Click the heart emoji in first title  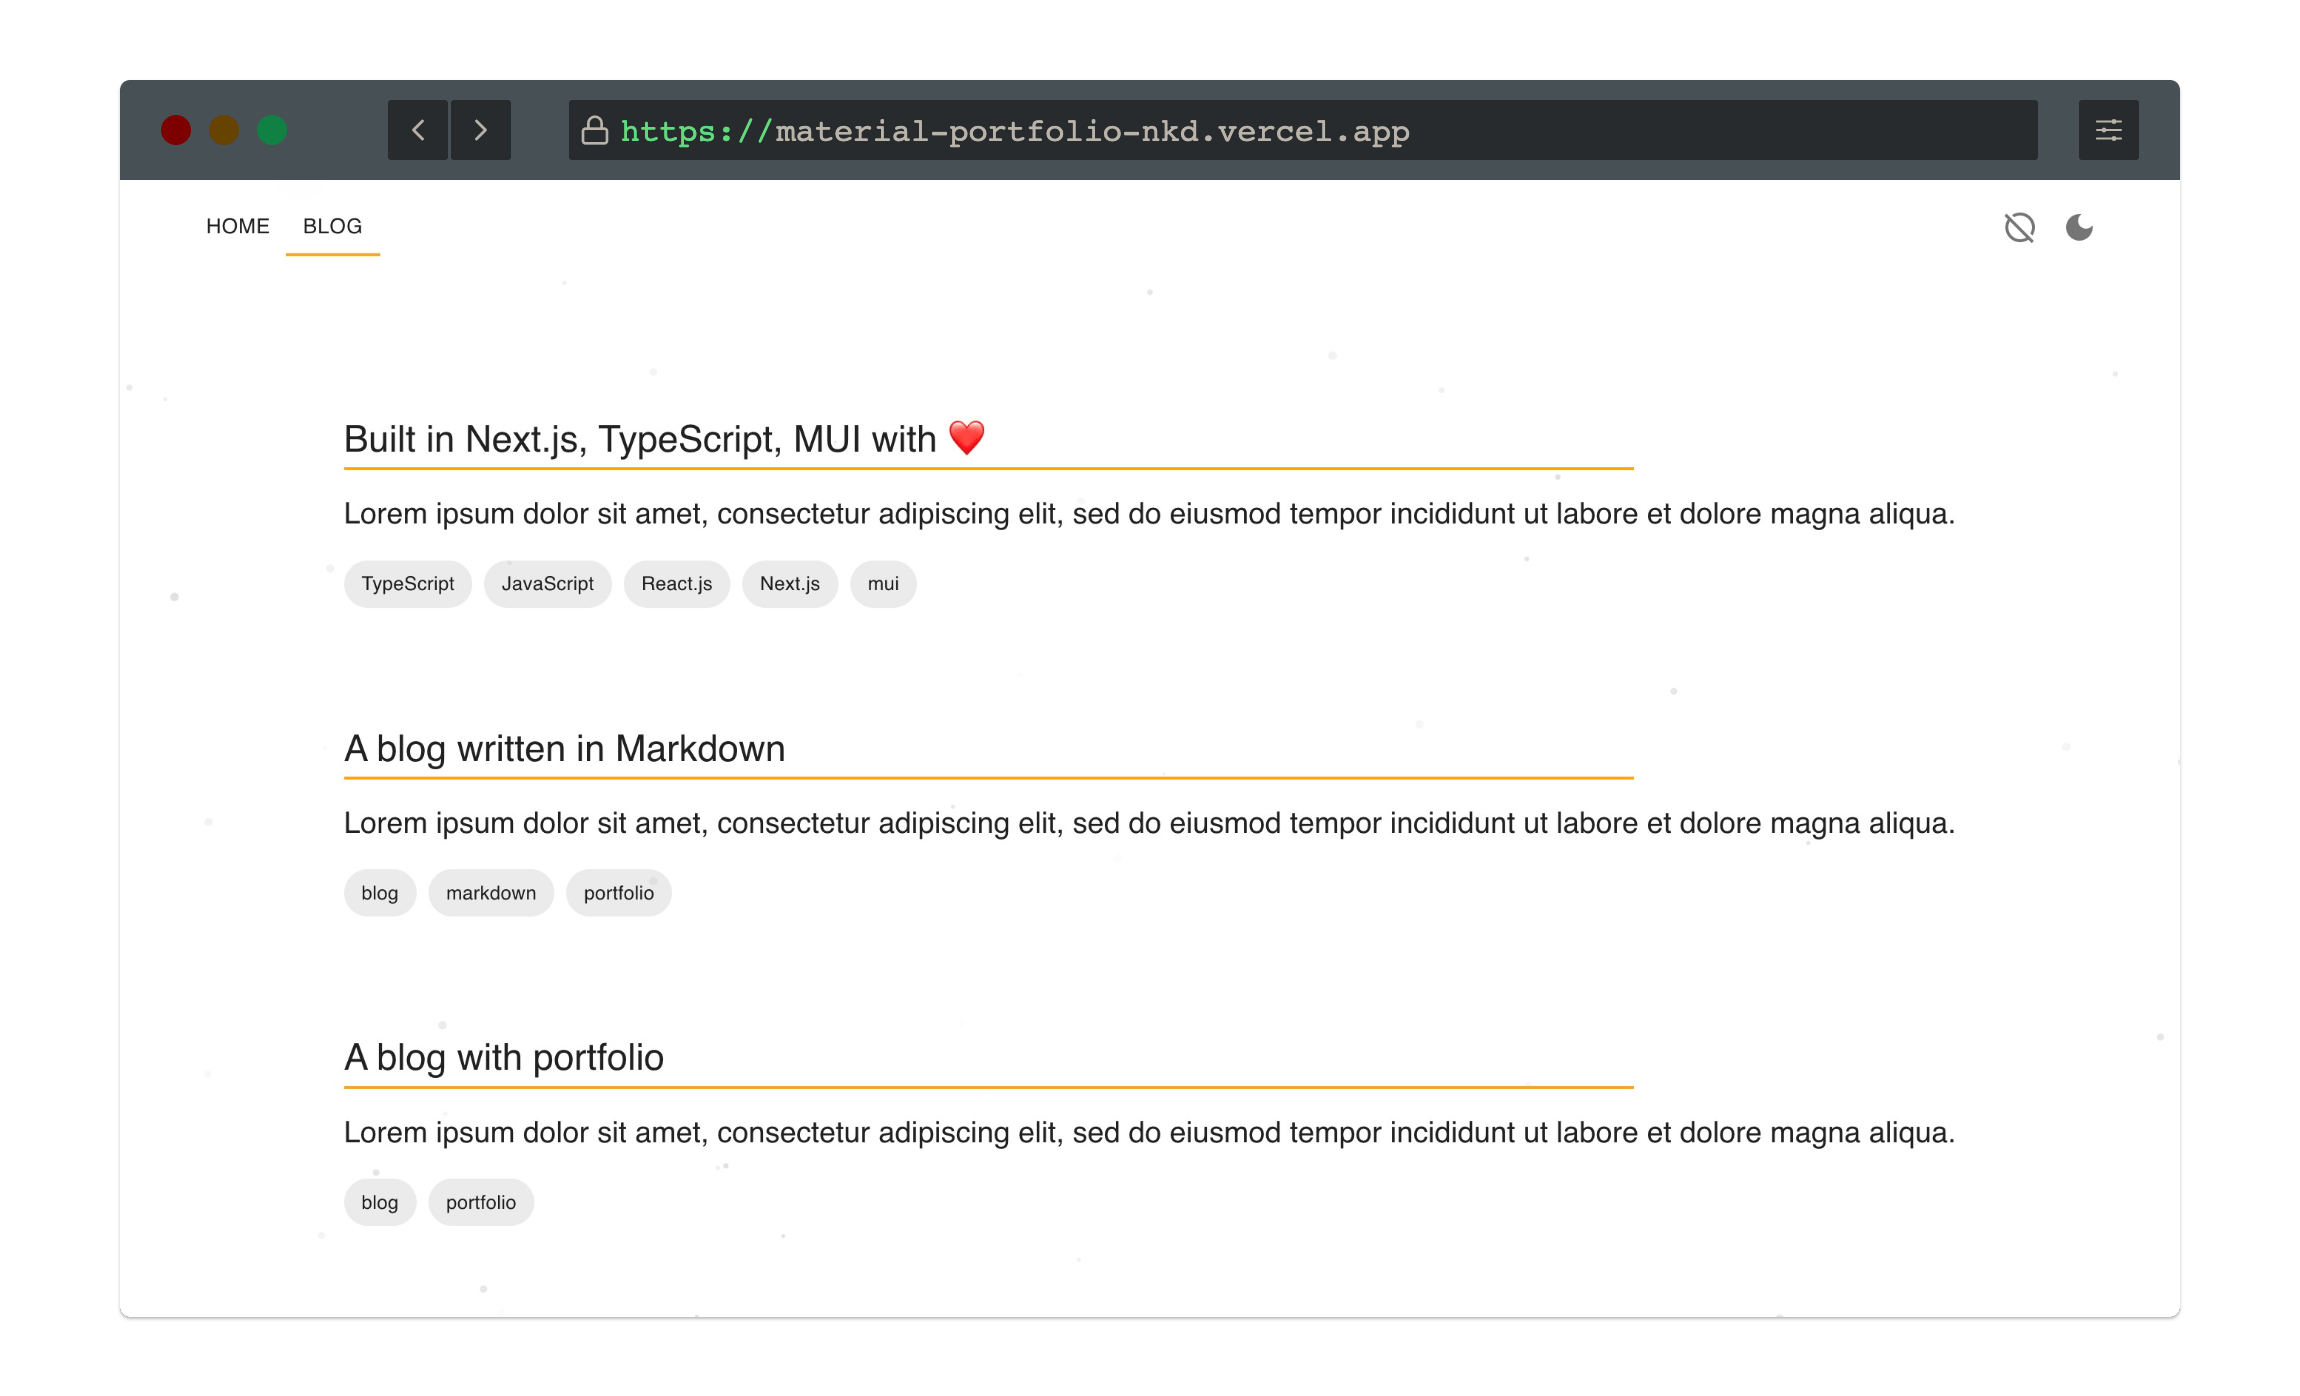[966, 438]
